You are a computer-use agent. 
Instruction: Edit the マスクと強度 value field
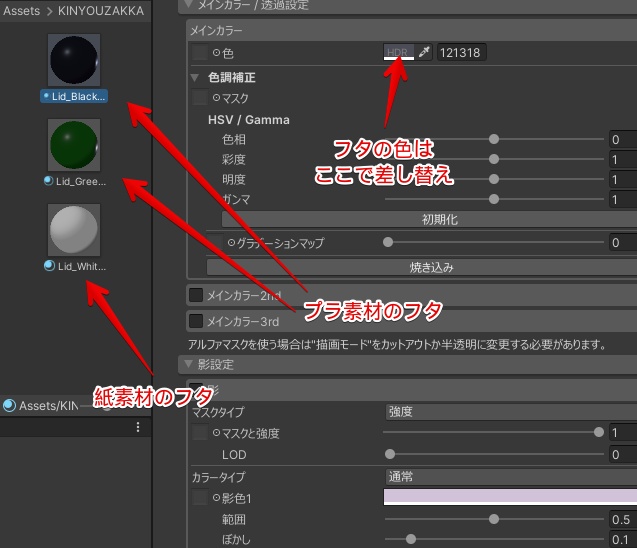point(623,433)
